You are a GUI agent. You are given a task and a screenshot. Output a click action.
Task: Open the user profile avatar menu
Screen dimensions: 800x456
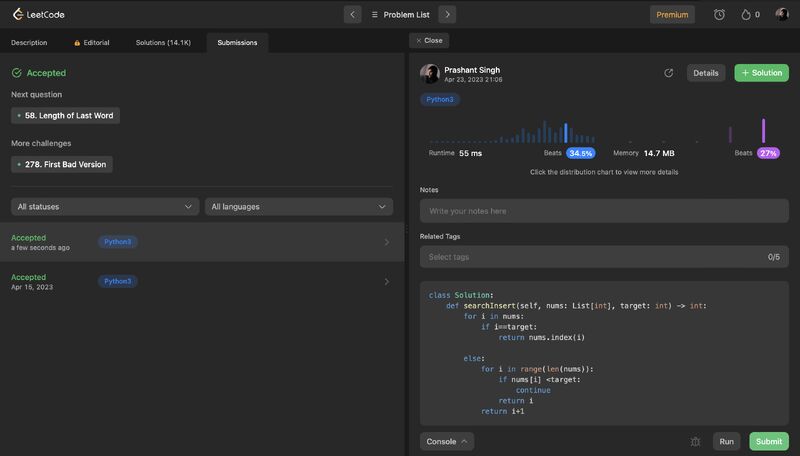(782, 14)
